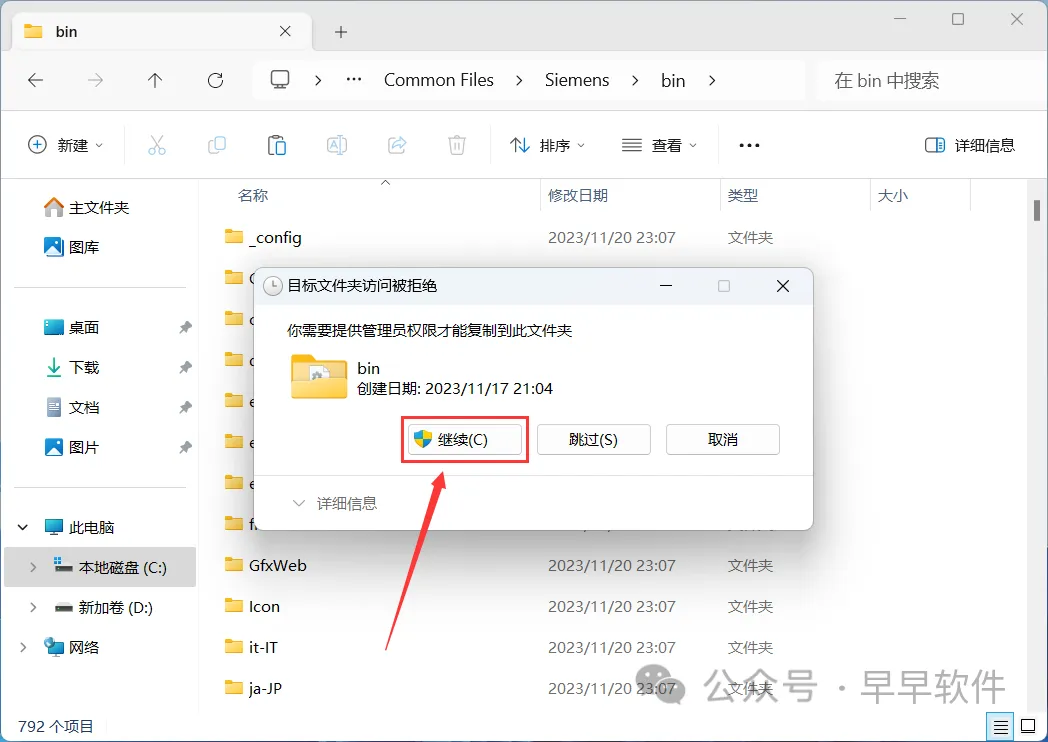The width and height of the screenshot is (1048, 742).
Task: Open a new tab with plus button
Action: point(341,31)
